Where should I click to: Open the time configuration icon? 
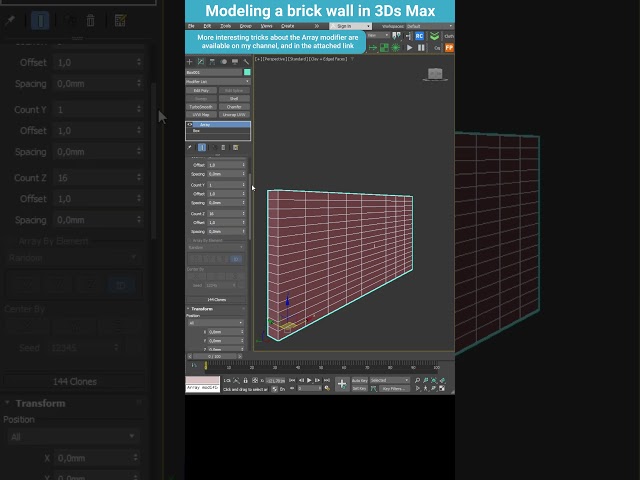pos(327,389)
